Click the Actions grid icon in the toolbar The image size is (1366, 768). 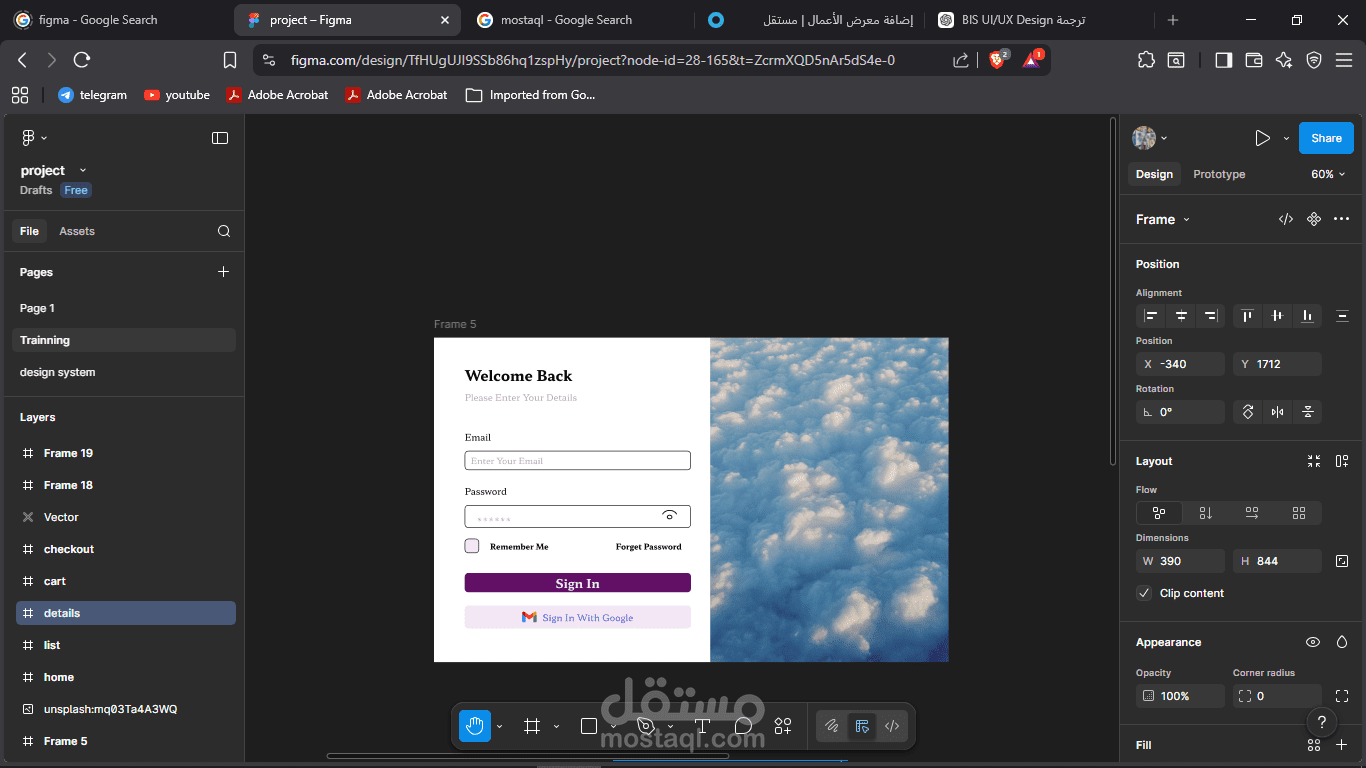click(783, 726)
